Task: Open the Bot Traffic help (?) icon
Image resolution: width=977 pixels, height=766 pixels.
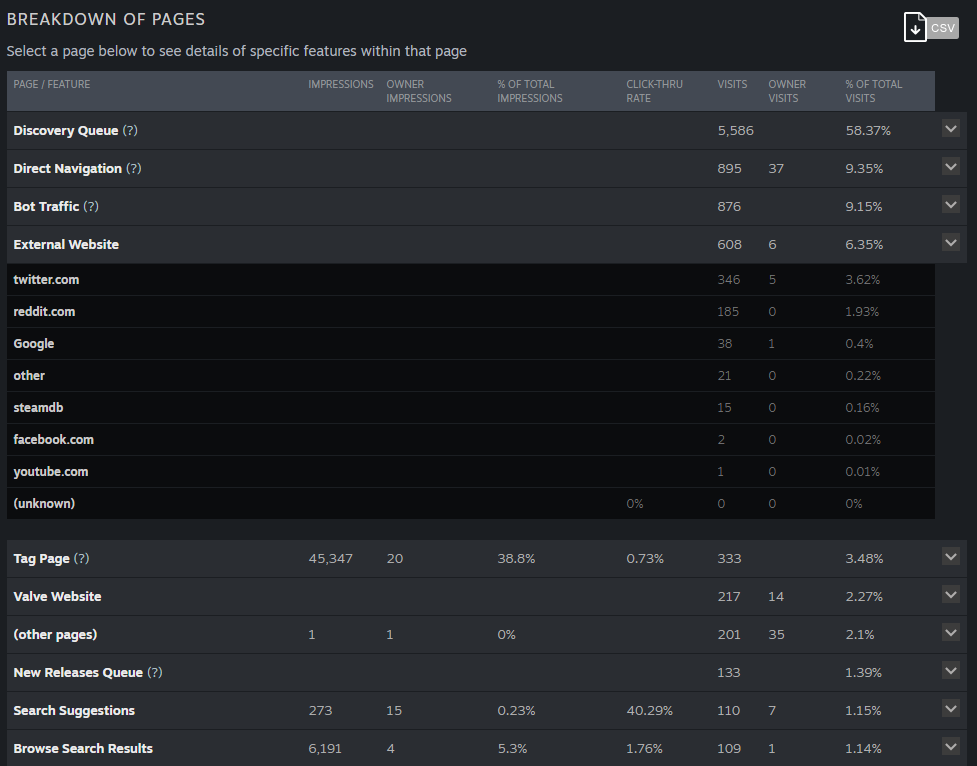Action: tap(91, 206)
